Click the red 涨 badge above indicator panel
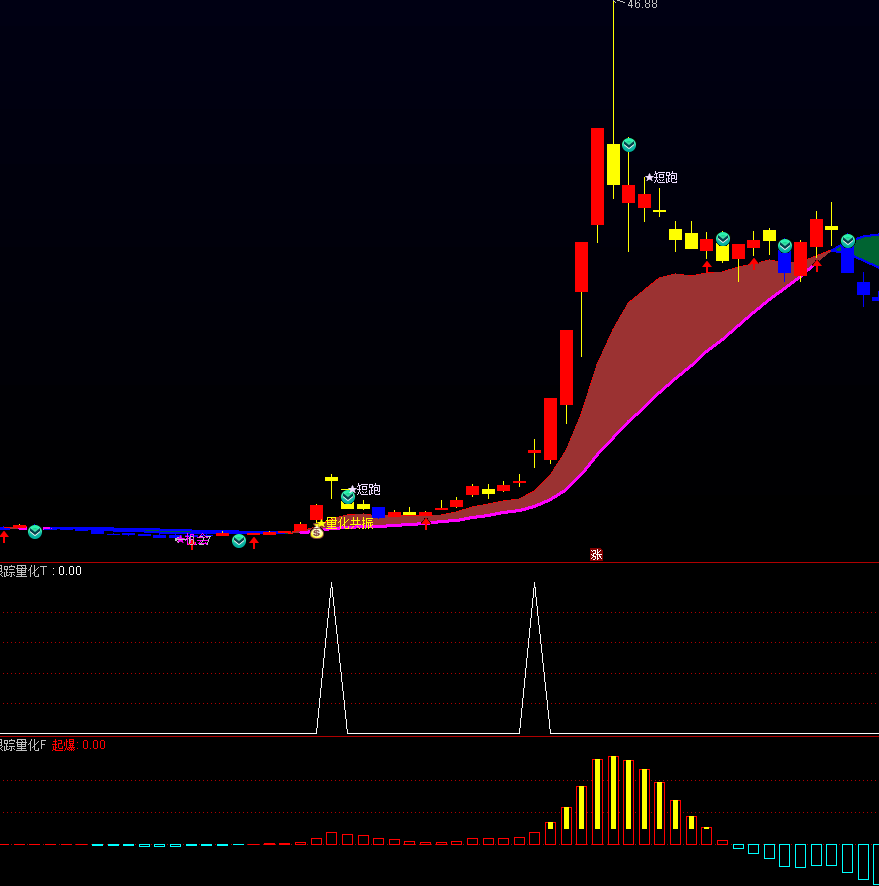Image resolution: width=879 pixels, height=886 pixels. [596, 555]
